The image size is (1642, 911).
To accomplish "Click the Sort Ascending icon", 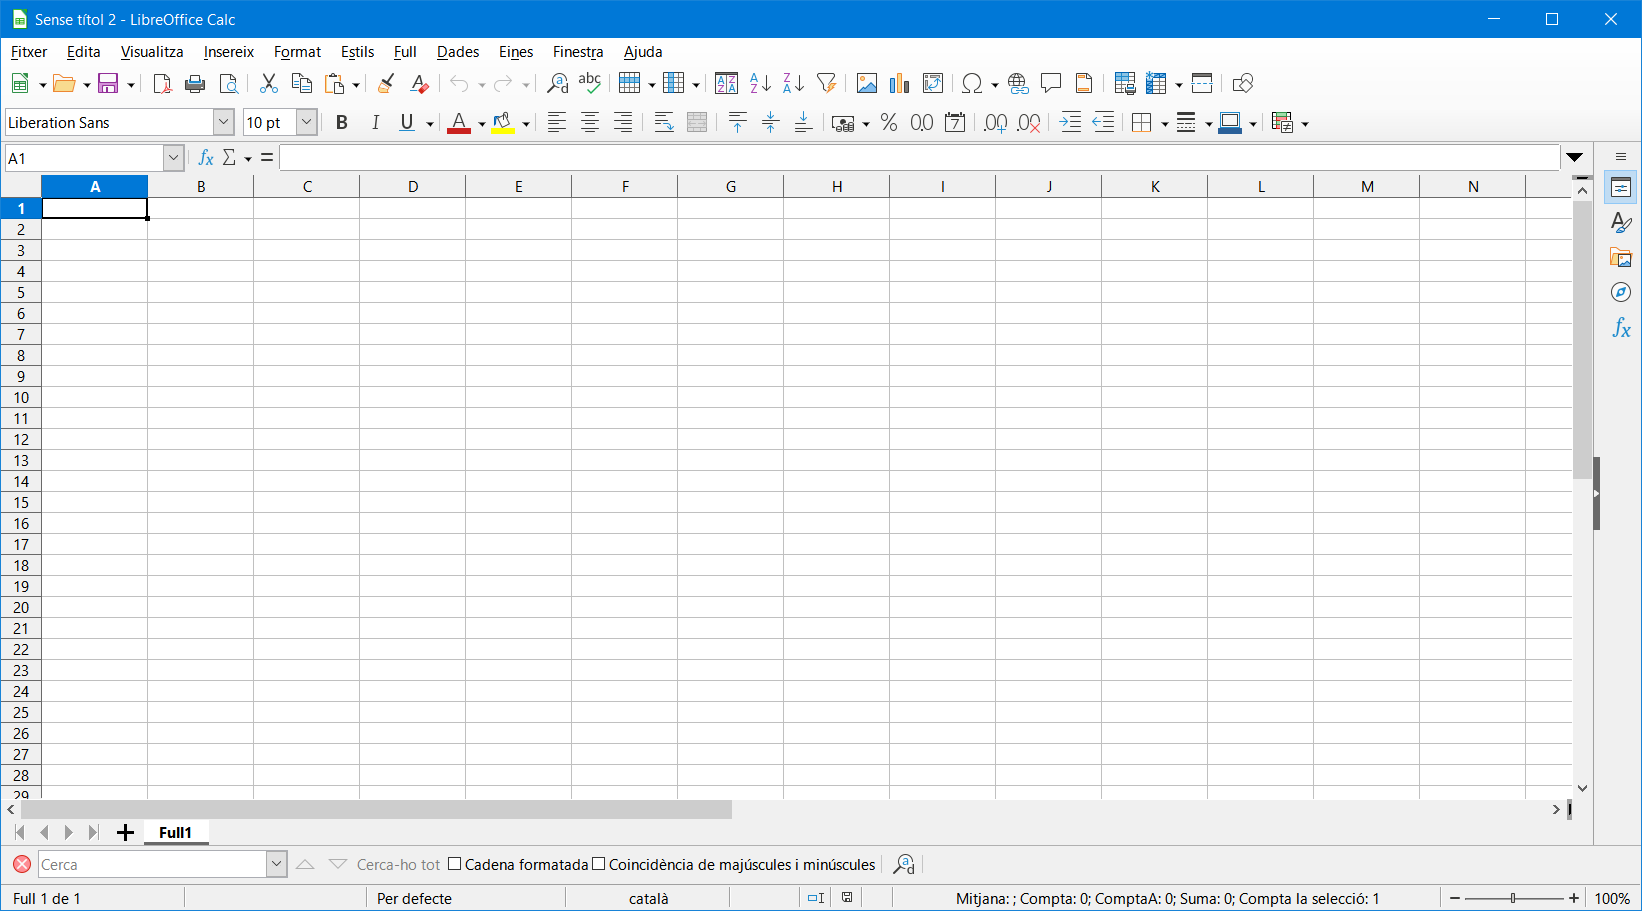I will 760,84.
